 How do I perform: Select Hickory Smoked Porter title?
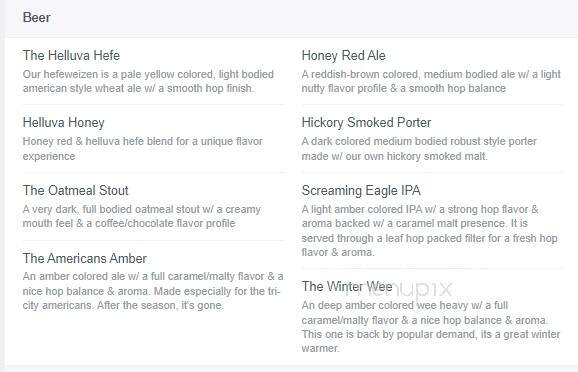[x=366, y=122]
